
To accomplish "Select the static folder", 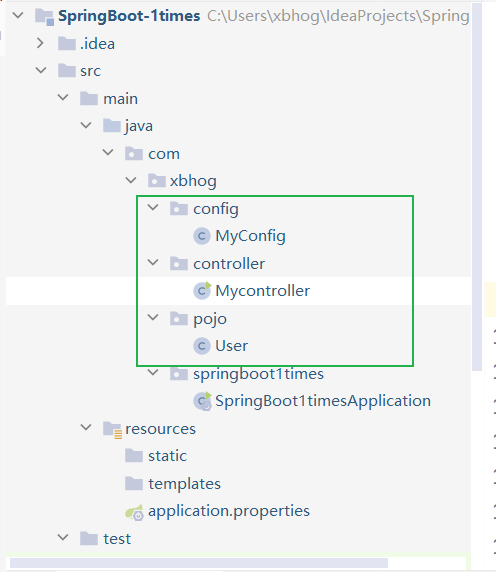I will tap(167, 456).
